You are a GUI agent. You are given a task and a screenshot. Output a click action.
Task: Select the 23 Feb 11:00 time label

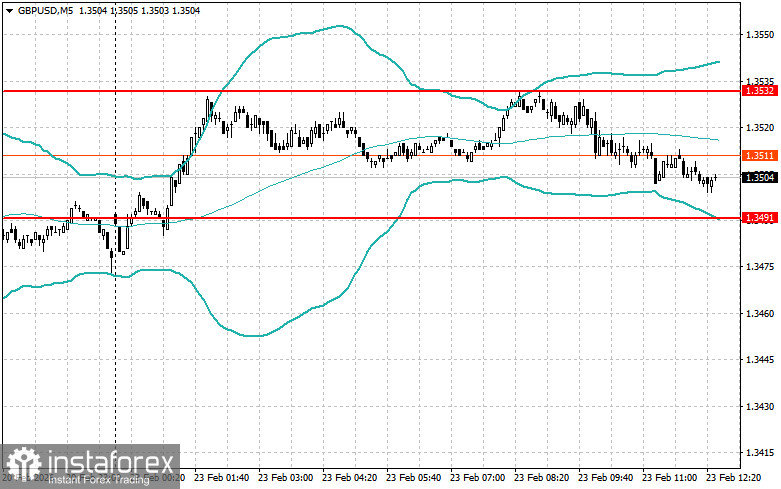coord(669,478)
